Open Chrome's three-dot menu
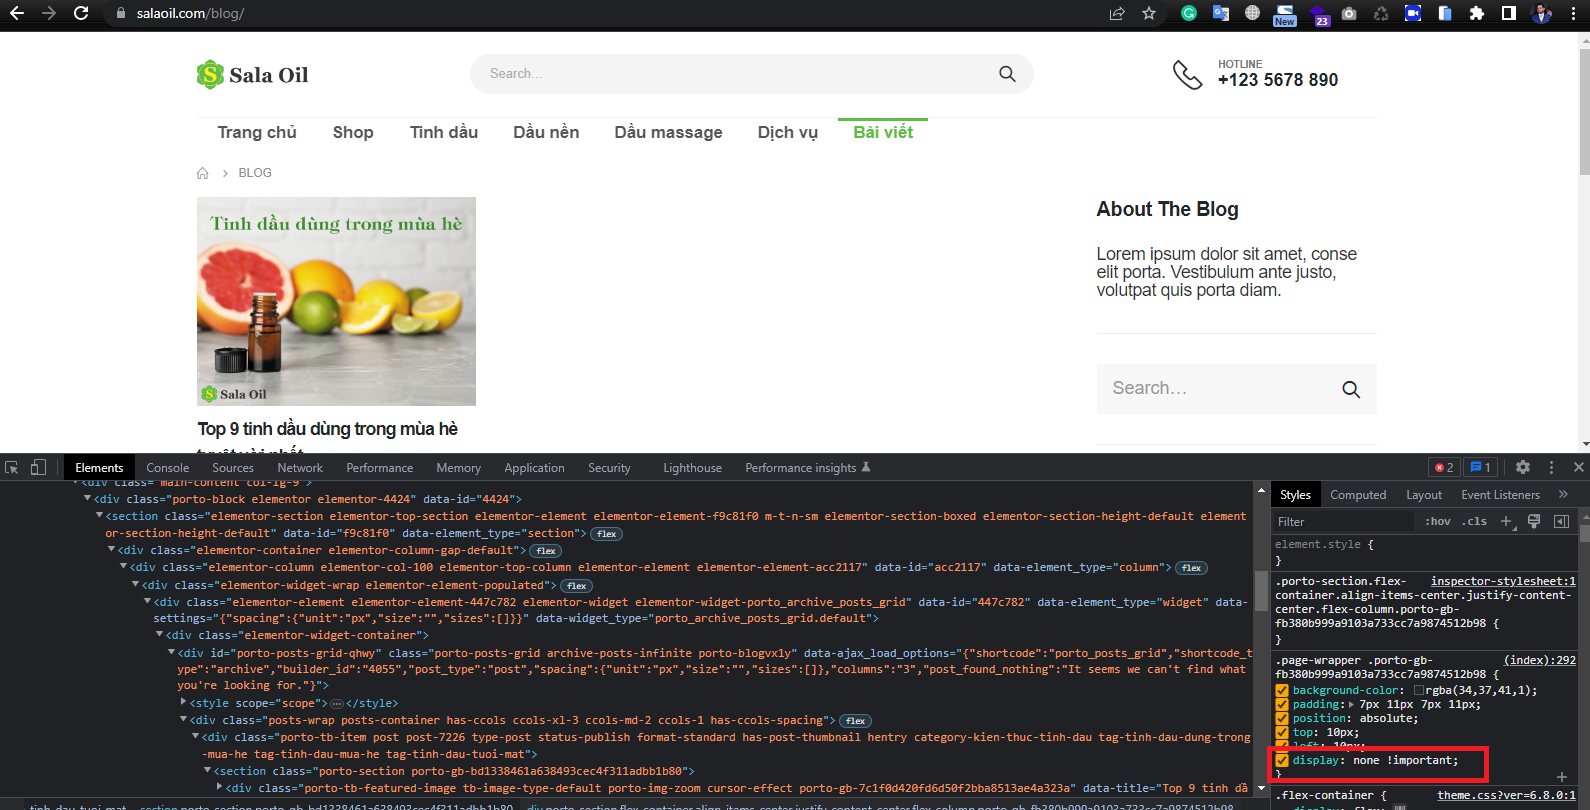 pos(1574,13)
